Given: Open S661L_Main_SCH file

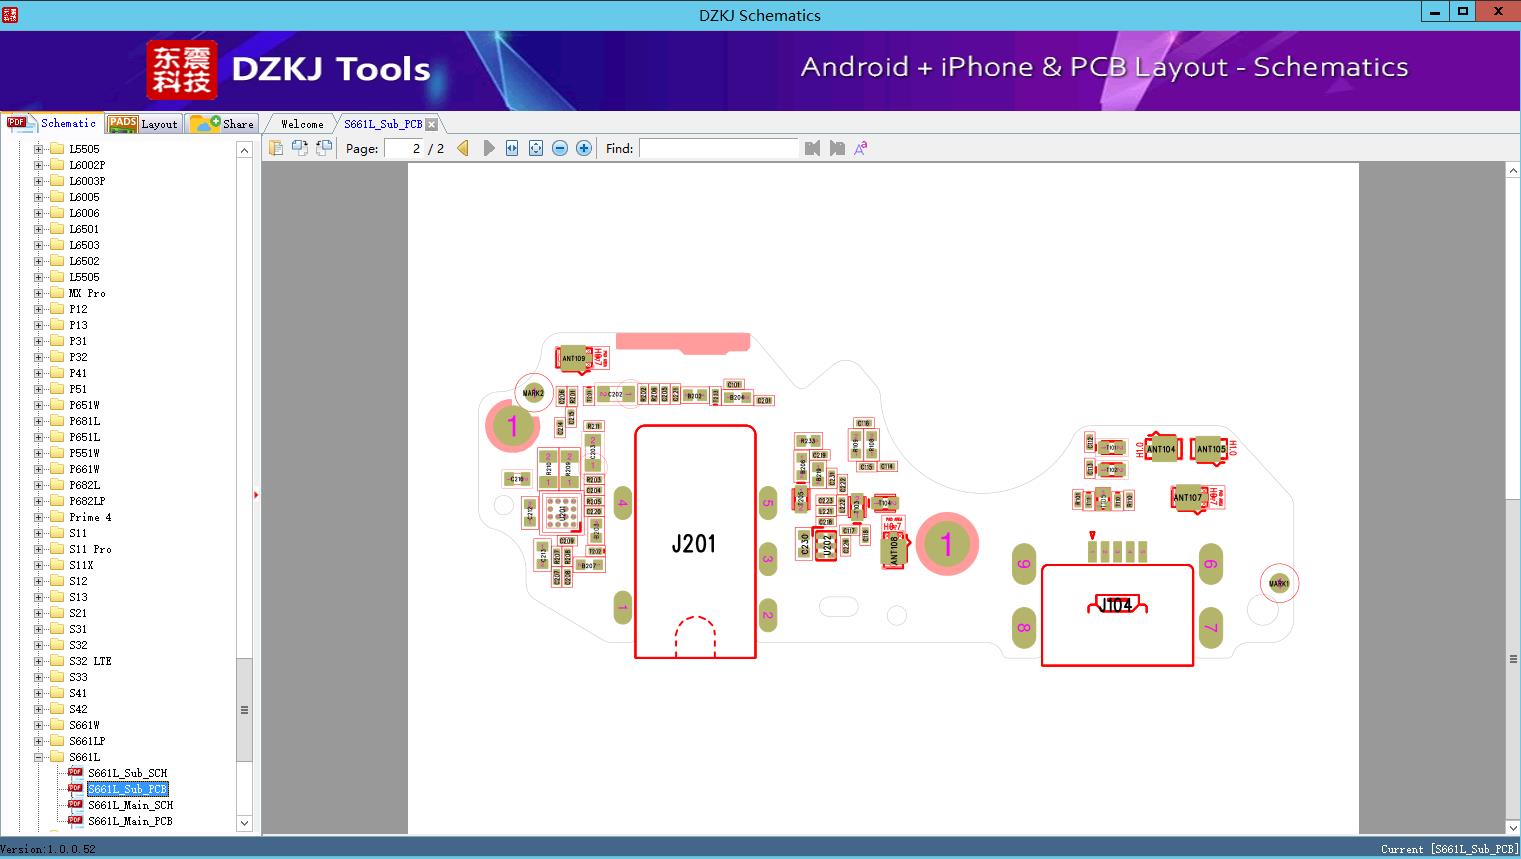Looking at the screenshot, I should tap(130, 805).
